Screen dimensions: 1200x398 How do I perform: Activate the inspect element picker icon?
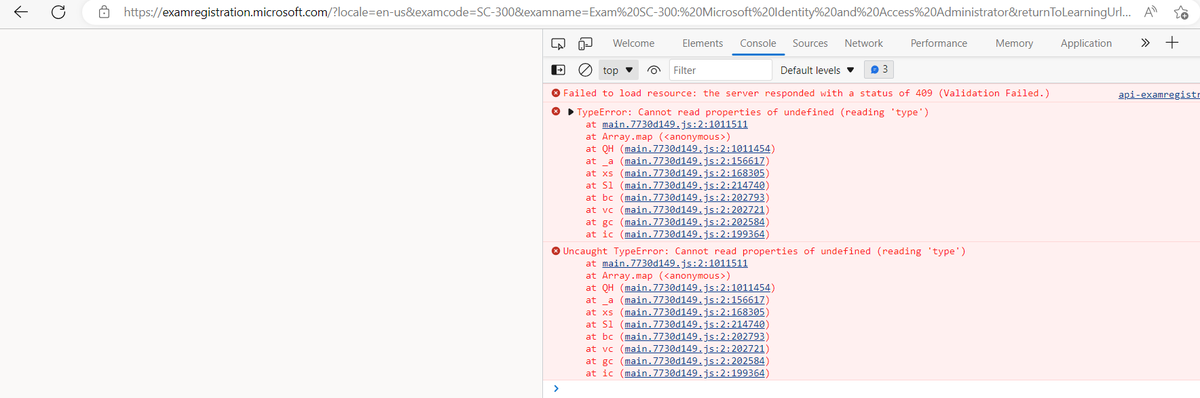click(x=559, y=44)
